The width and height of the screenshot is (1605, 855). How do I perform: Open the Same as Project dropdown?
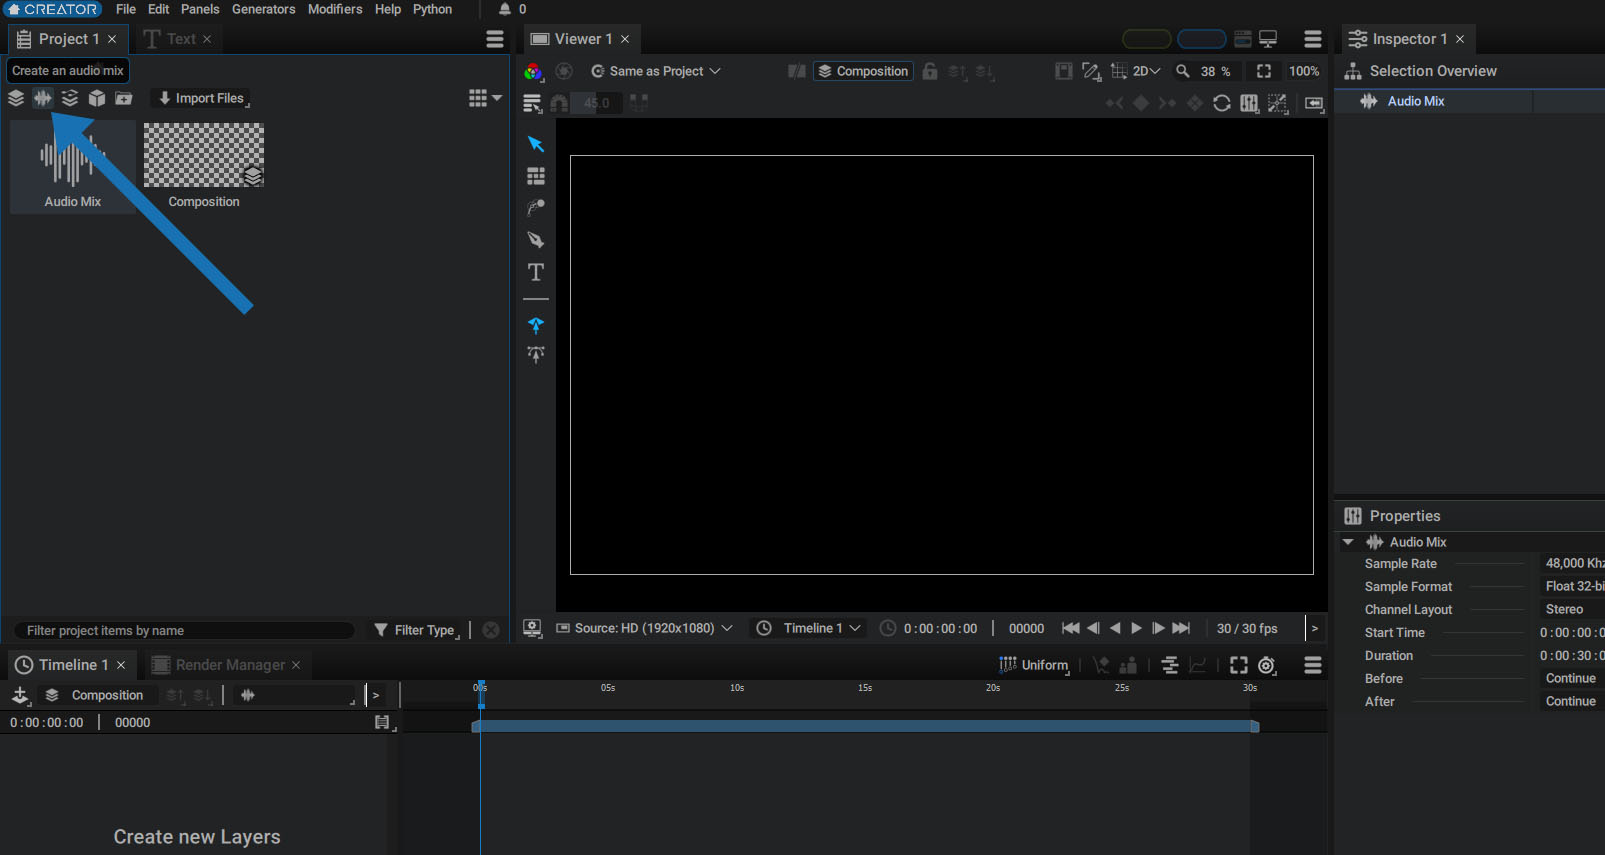coord(656,71)
